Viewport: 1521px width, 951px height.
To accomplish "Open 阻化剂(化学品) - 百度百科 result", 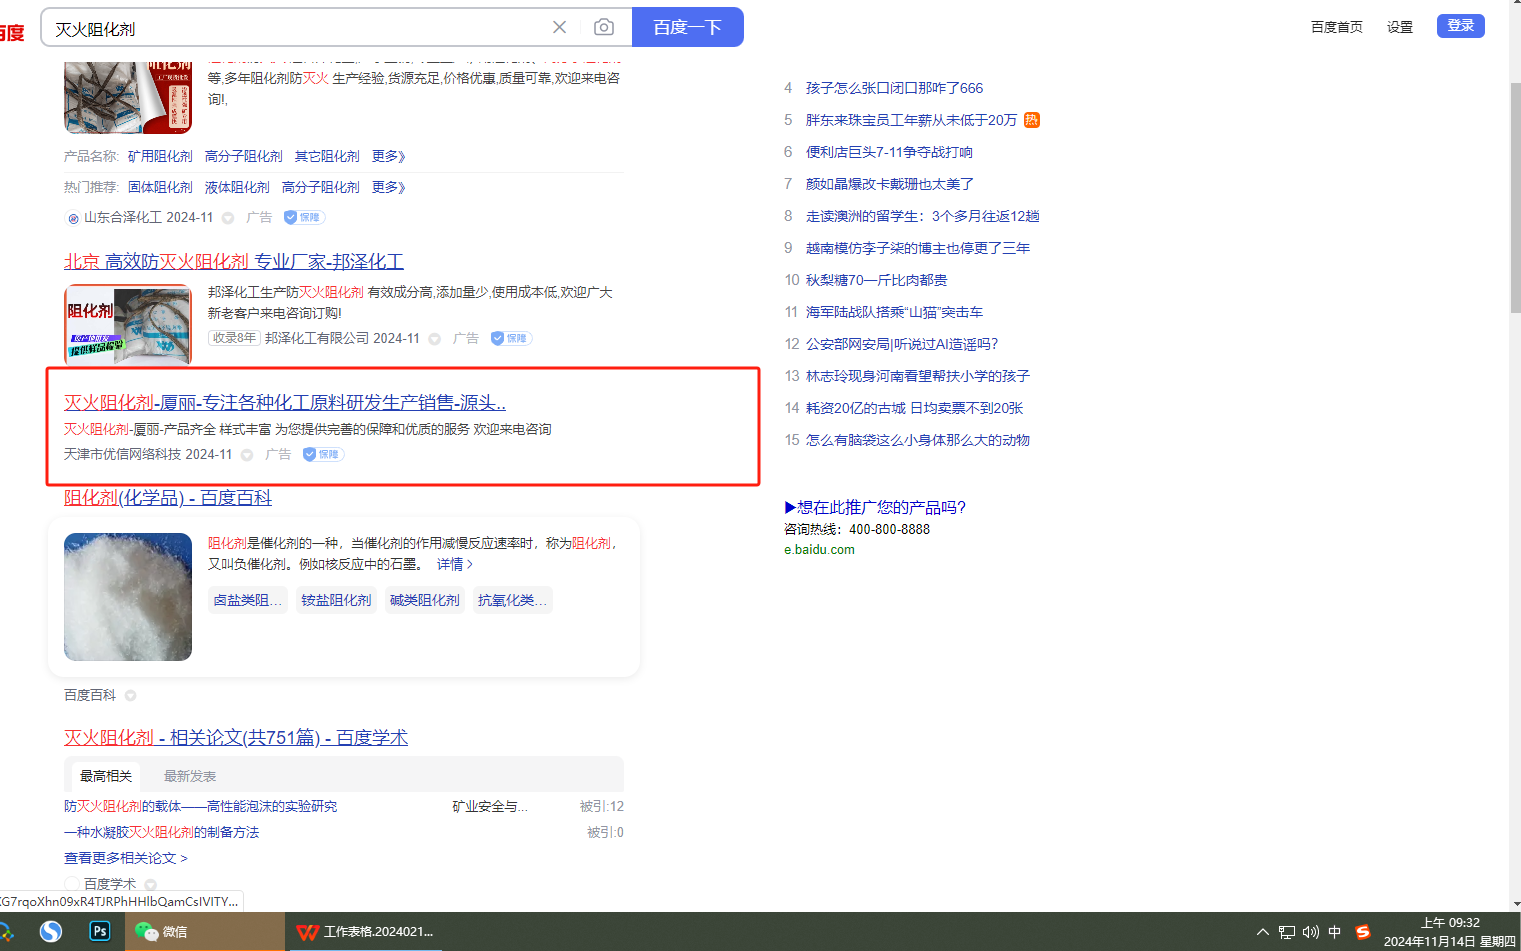I will tap(168, 497).
